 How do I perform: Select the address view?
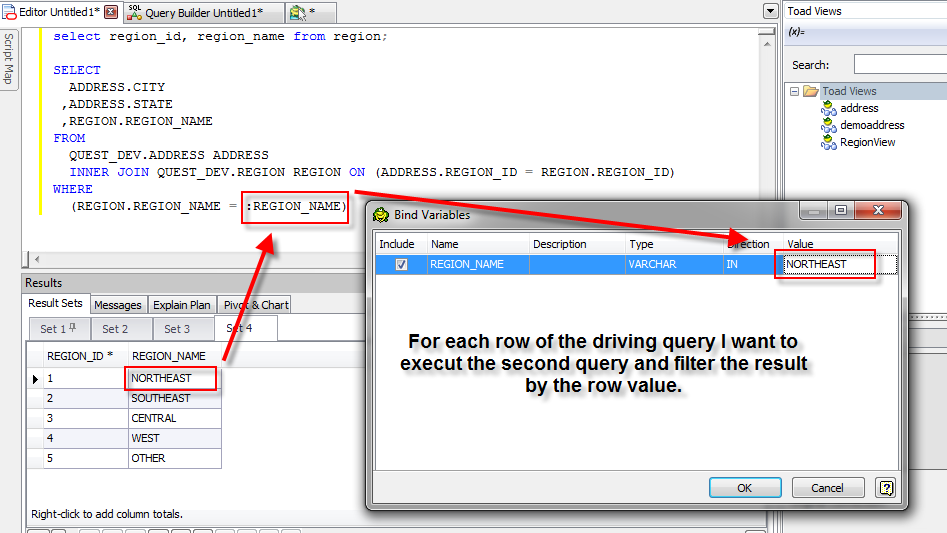tap(859, 108)
